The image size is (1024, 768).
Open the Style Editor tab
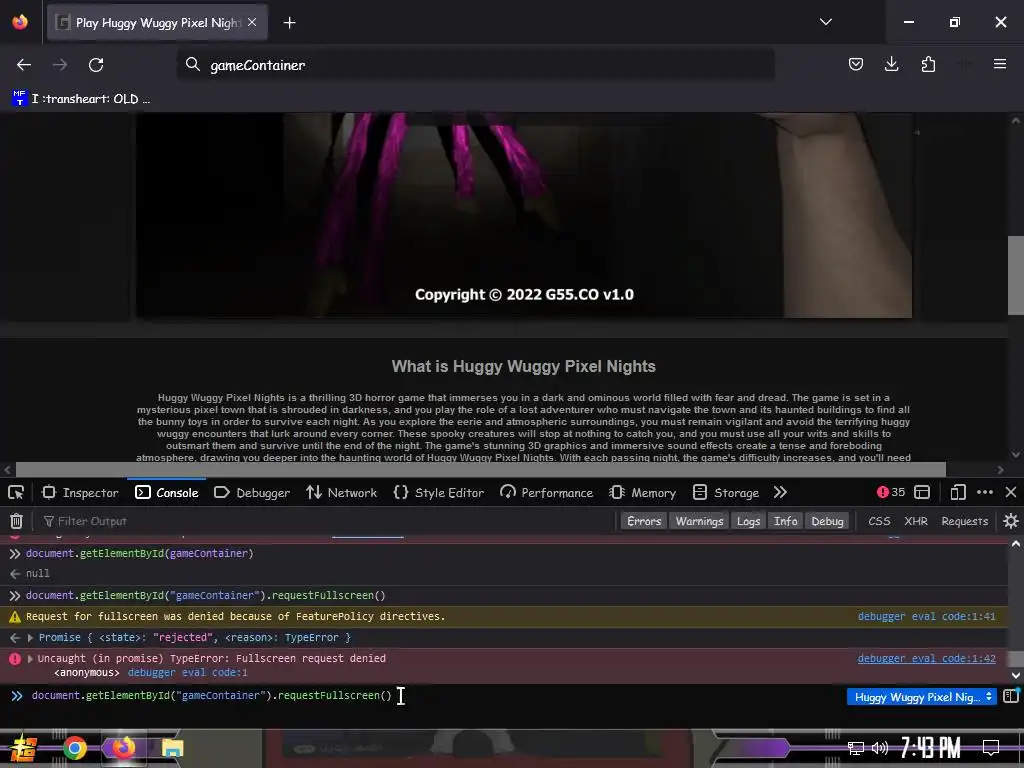click(x=439, y=492)
